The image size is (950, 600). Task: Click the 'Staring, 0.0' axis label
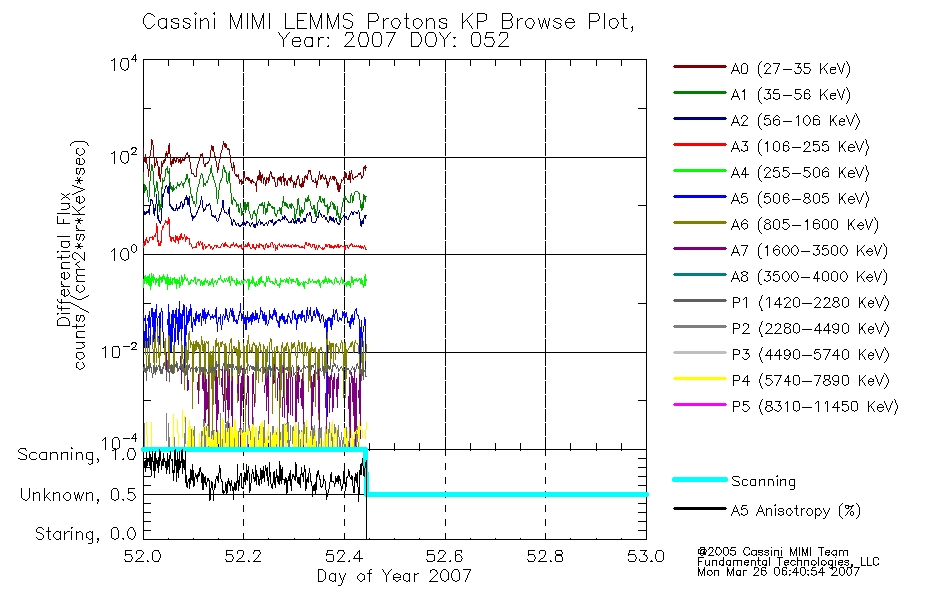(x=85, y=534)
